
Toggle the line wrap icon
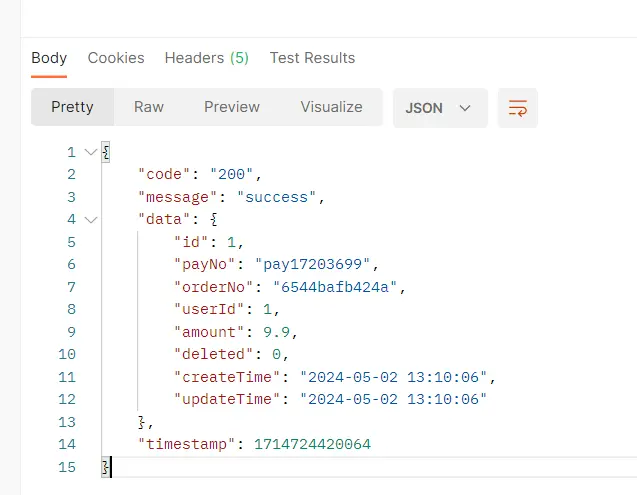pyautogui.click(x=517, y=108)
